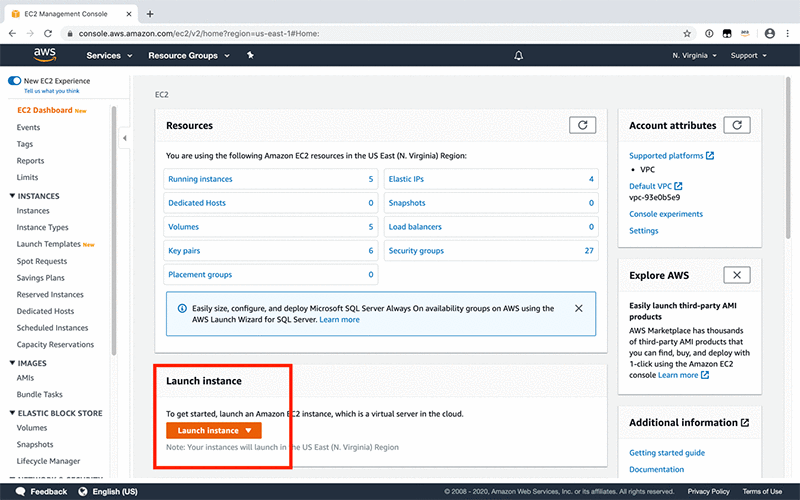Screen dimensions: 800x500
Task: Open Terms of Use footer link
Action: [x=762, y=491]
